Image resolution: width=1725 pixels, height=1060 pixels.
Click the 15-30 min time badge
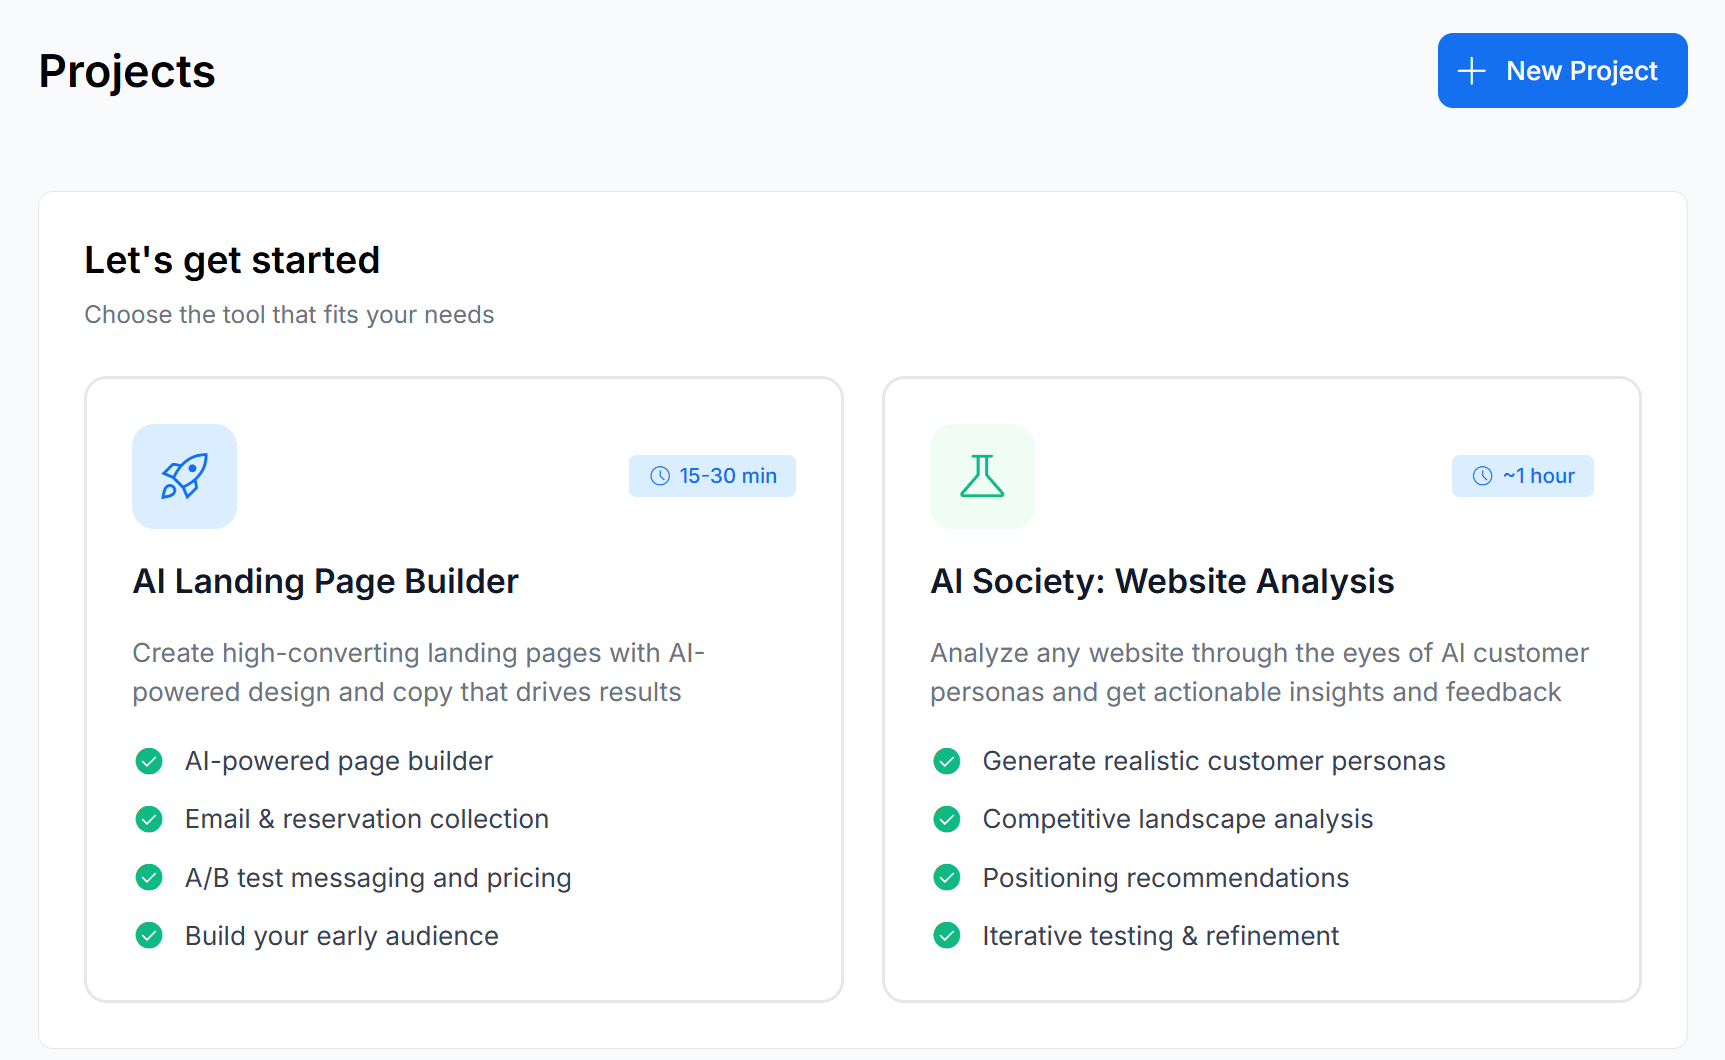click(712, 476)
